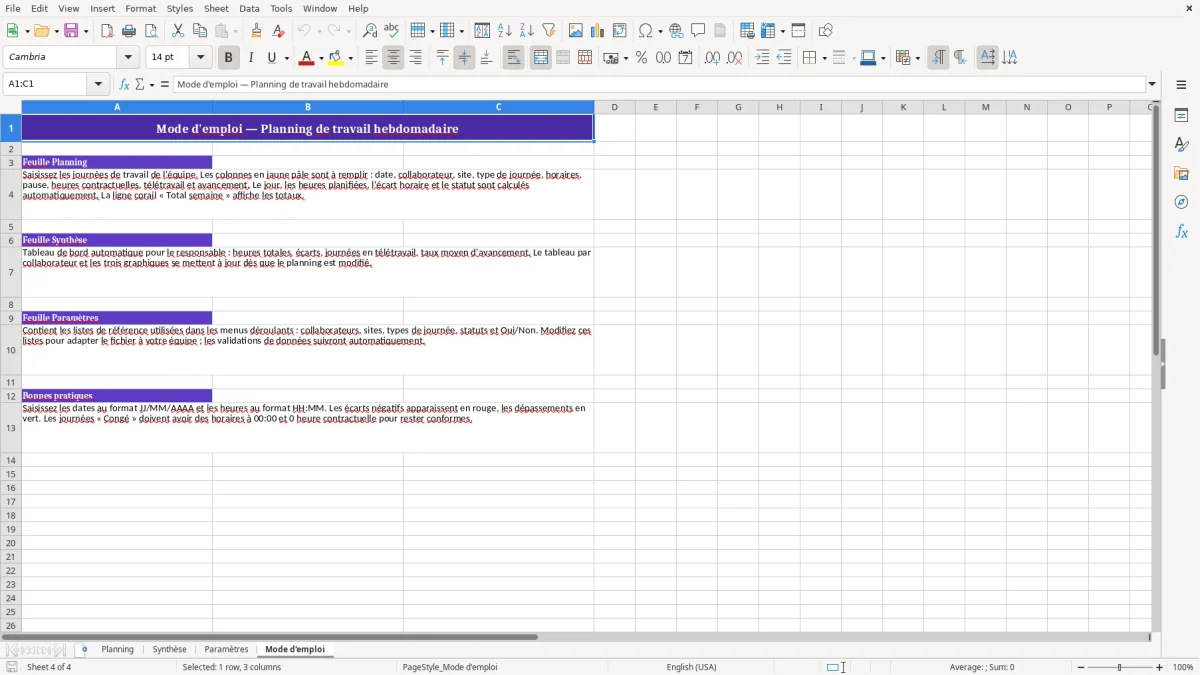Apply the red font color

tap(307, 58)
